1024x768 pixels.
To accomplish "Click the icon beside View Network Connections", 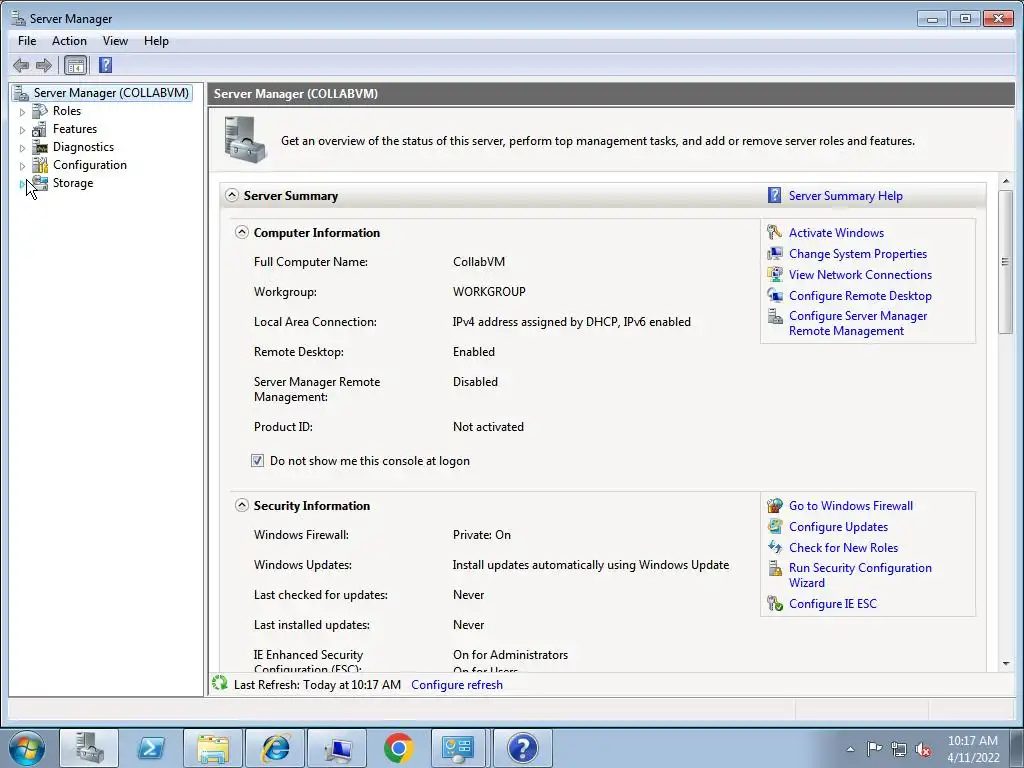I will tap(775, 274).
